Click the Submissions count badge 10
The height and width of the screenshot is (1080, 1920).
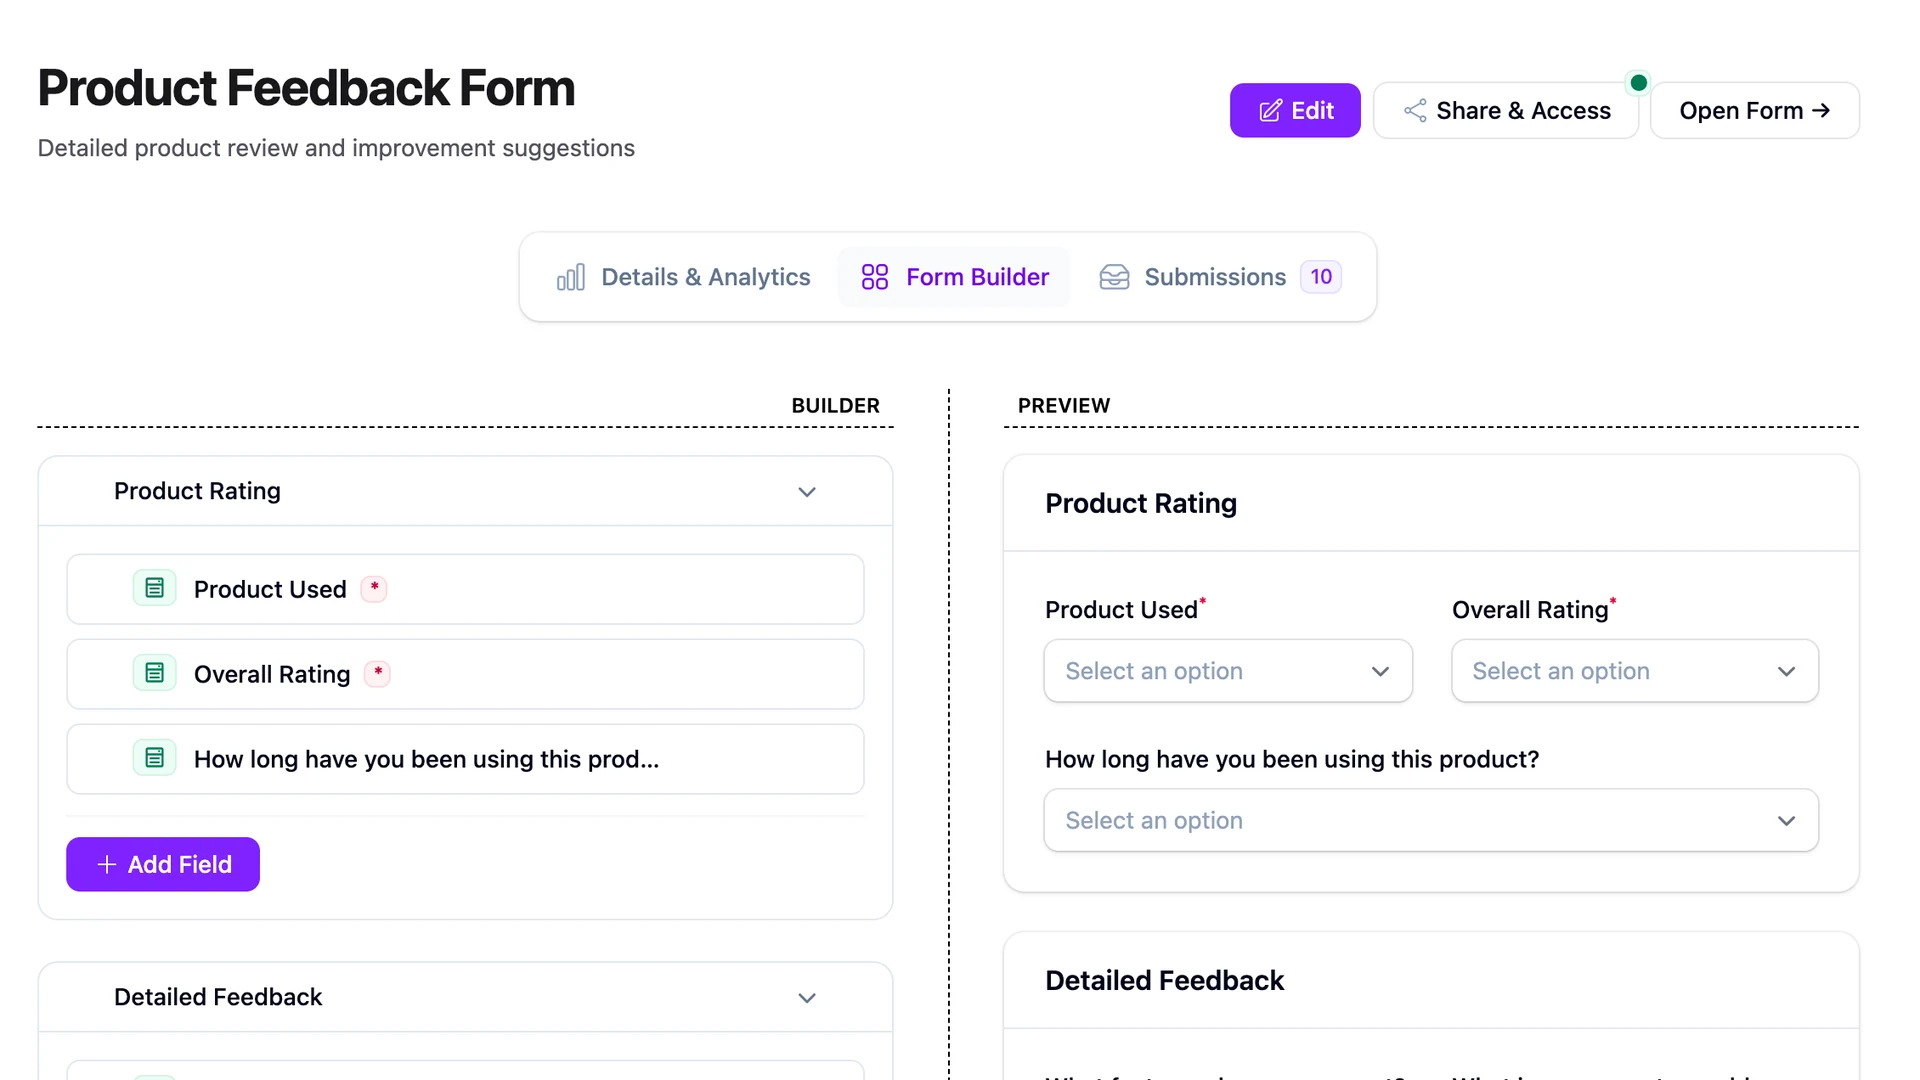(1321, 277)
